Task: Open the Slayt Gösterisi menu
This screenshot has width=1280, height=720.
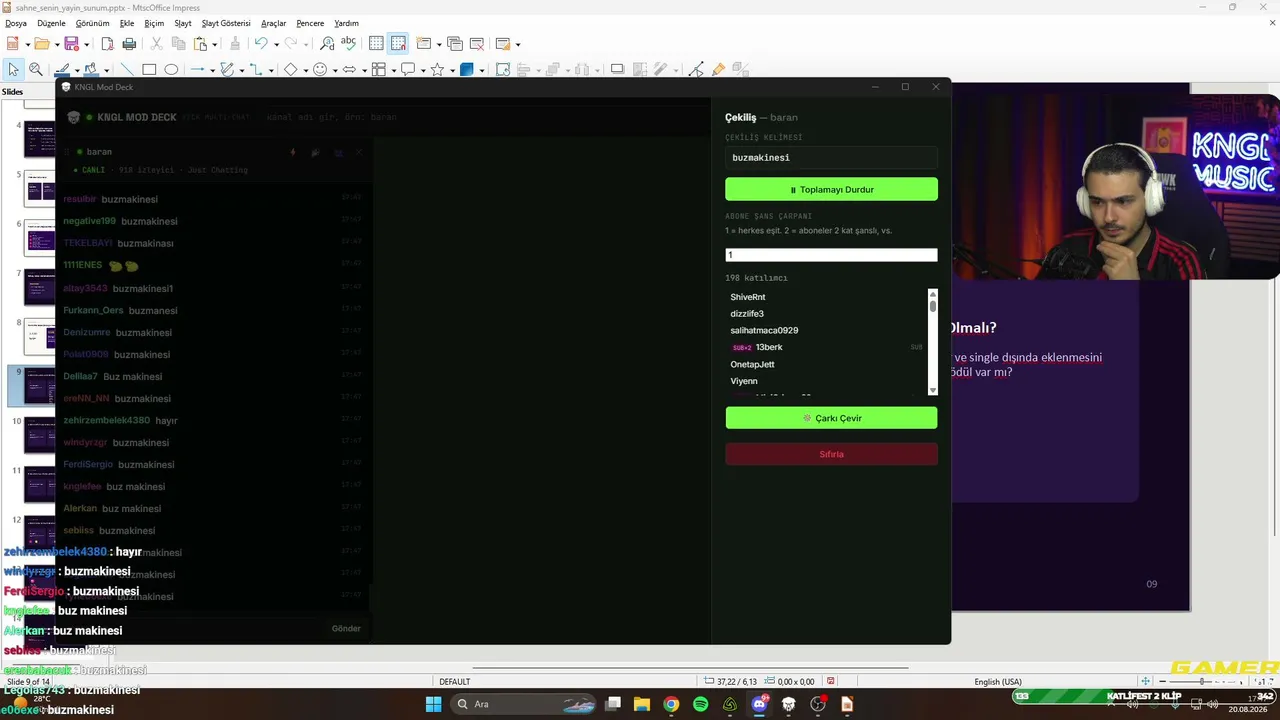Action: [x=226, y=23]
